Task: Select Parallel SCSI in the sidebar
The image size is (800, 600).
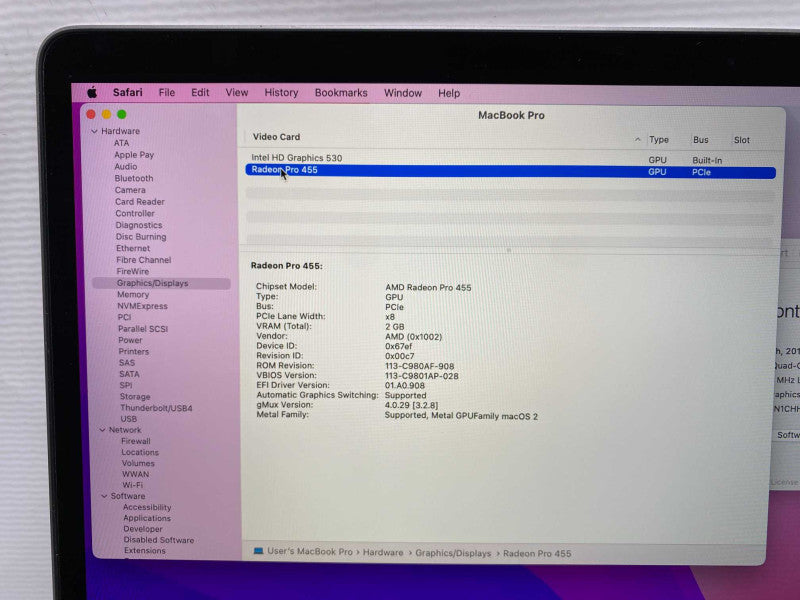Action: pyautogui.click(x=143, y=329)
